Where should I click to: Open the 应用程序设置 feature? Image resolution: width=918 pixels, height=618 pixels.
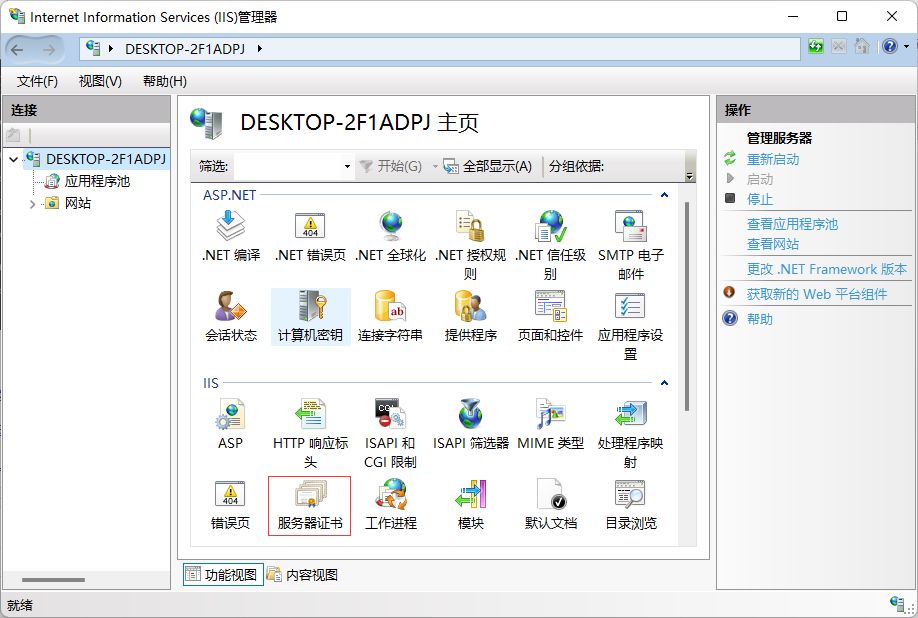(631, 326)
